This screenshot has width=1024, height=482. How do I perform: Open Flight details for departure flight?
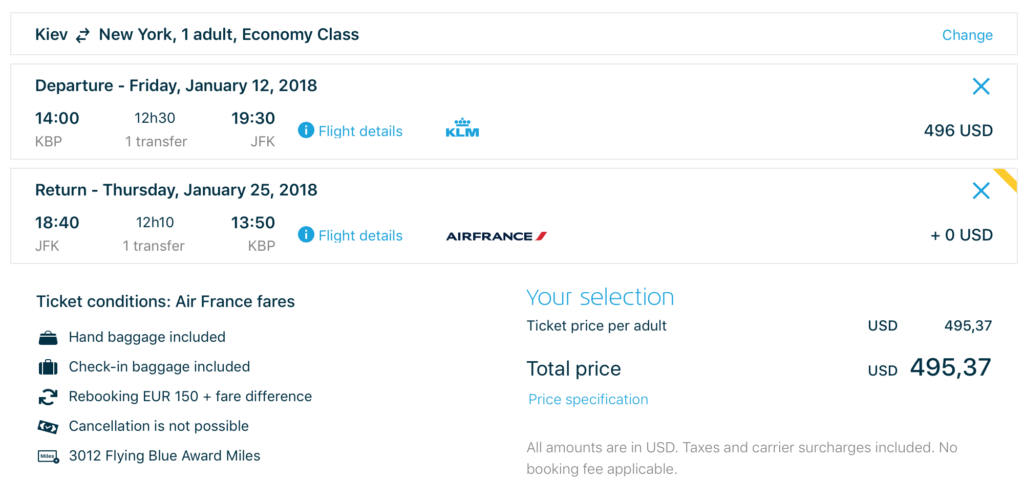(360, 131)
